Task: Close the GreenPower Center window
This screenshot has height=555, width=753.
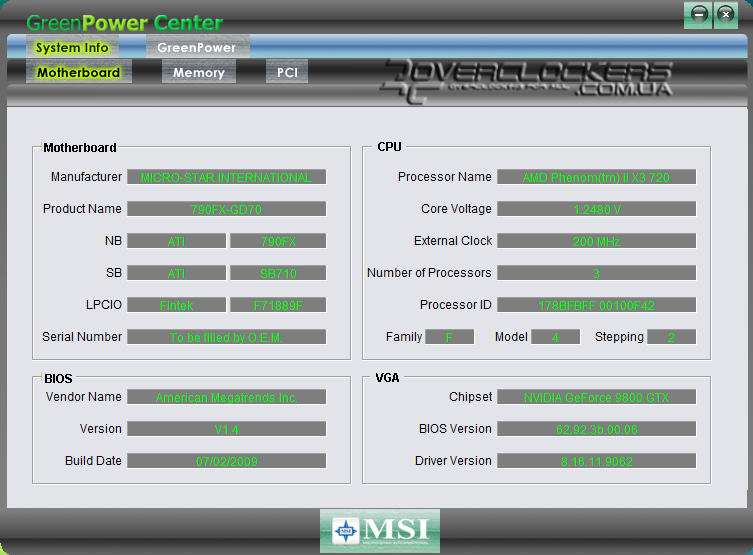Action: (x=726, y=14)
